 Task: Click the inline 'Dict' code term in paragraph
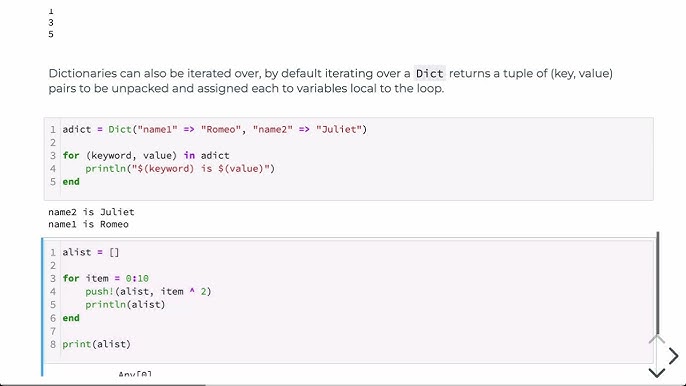(x=430, y=74)
